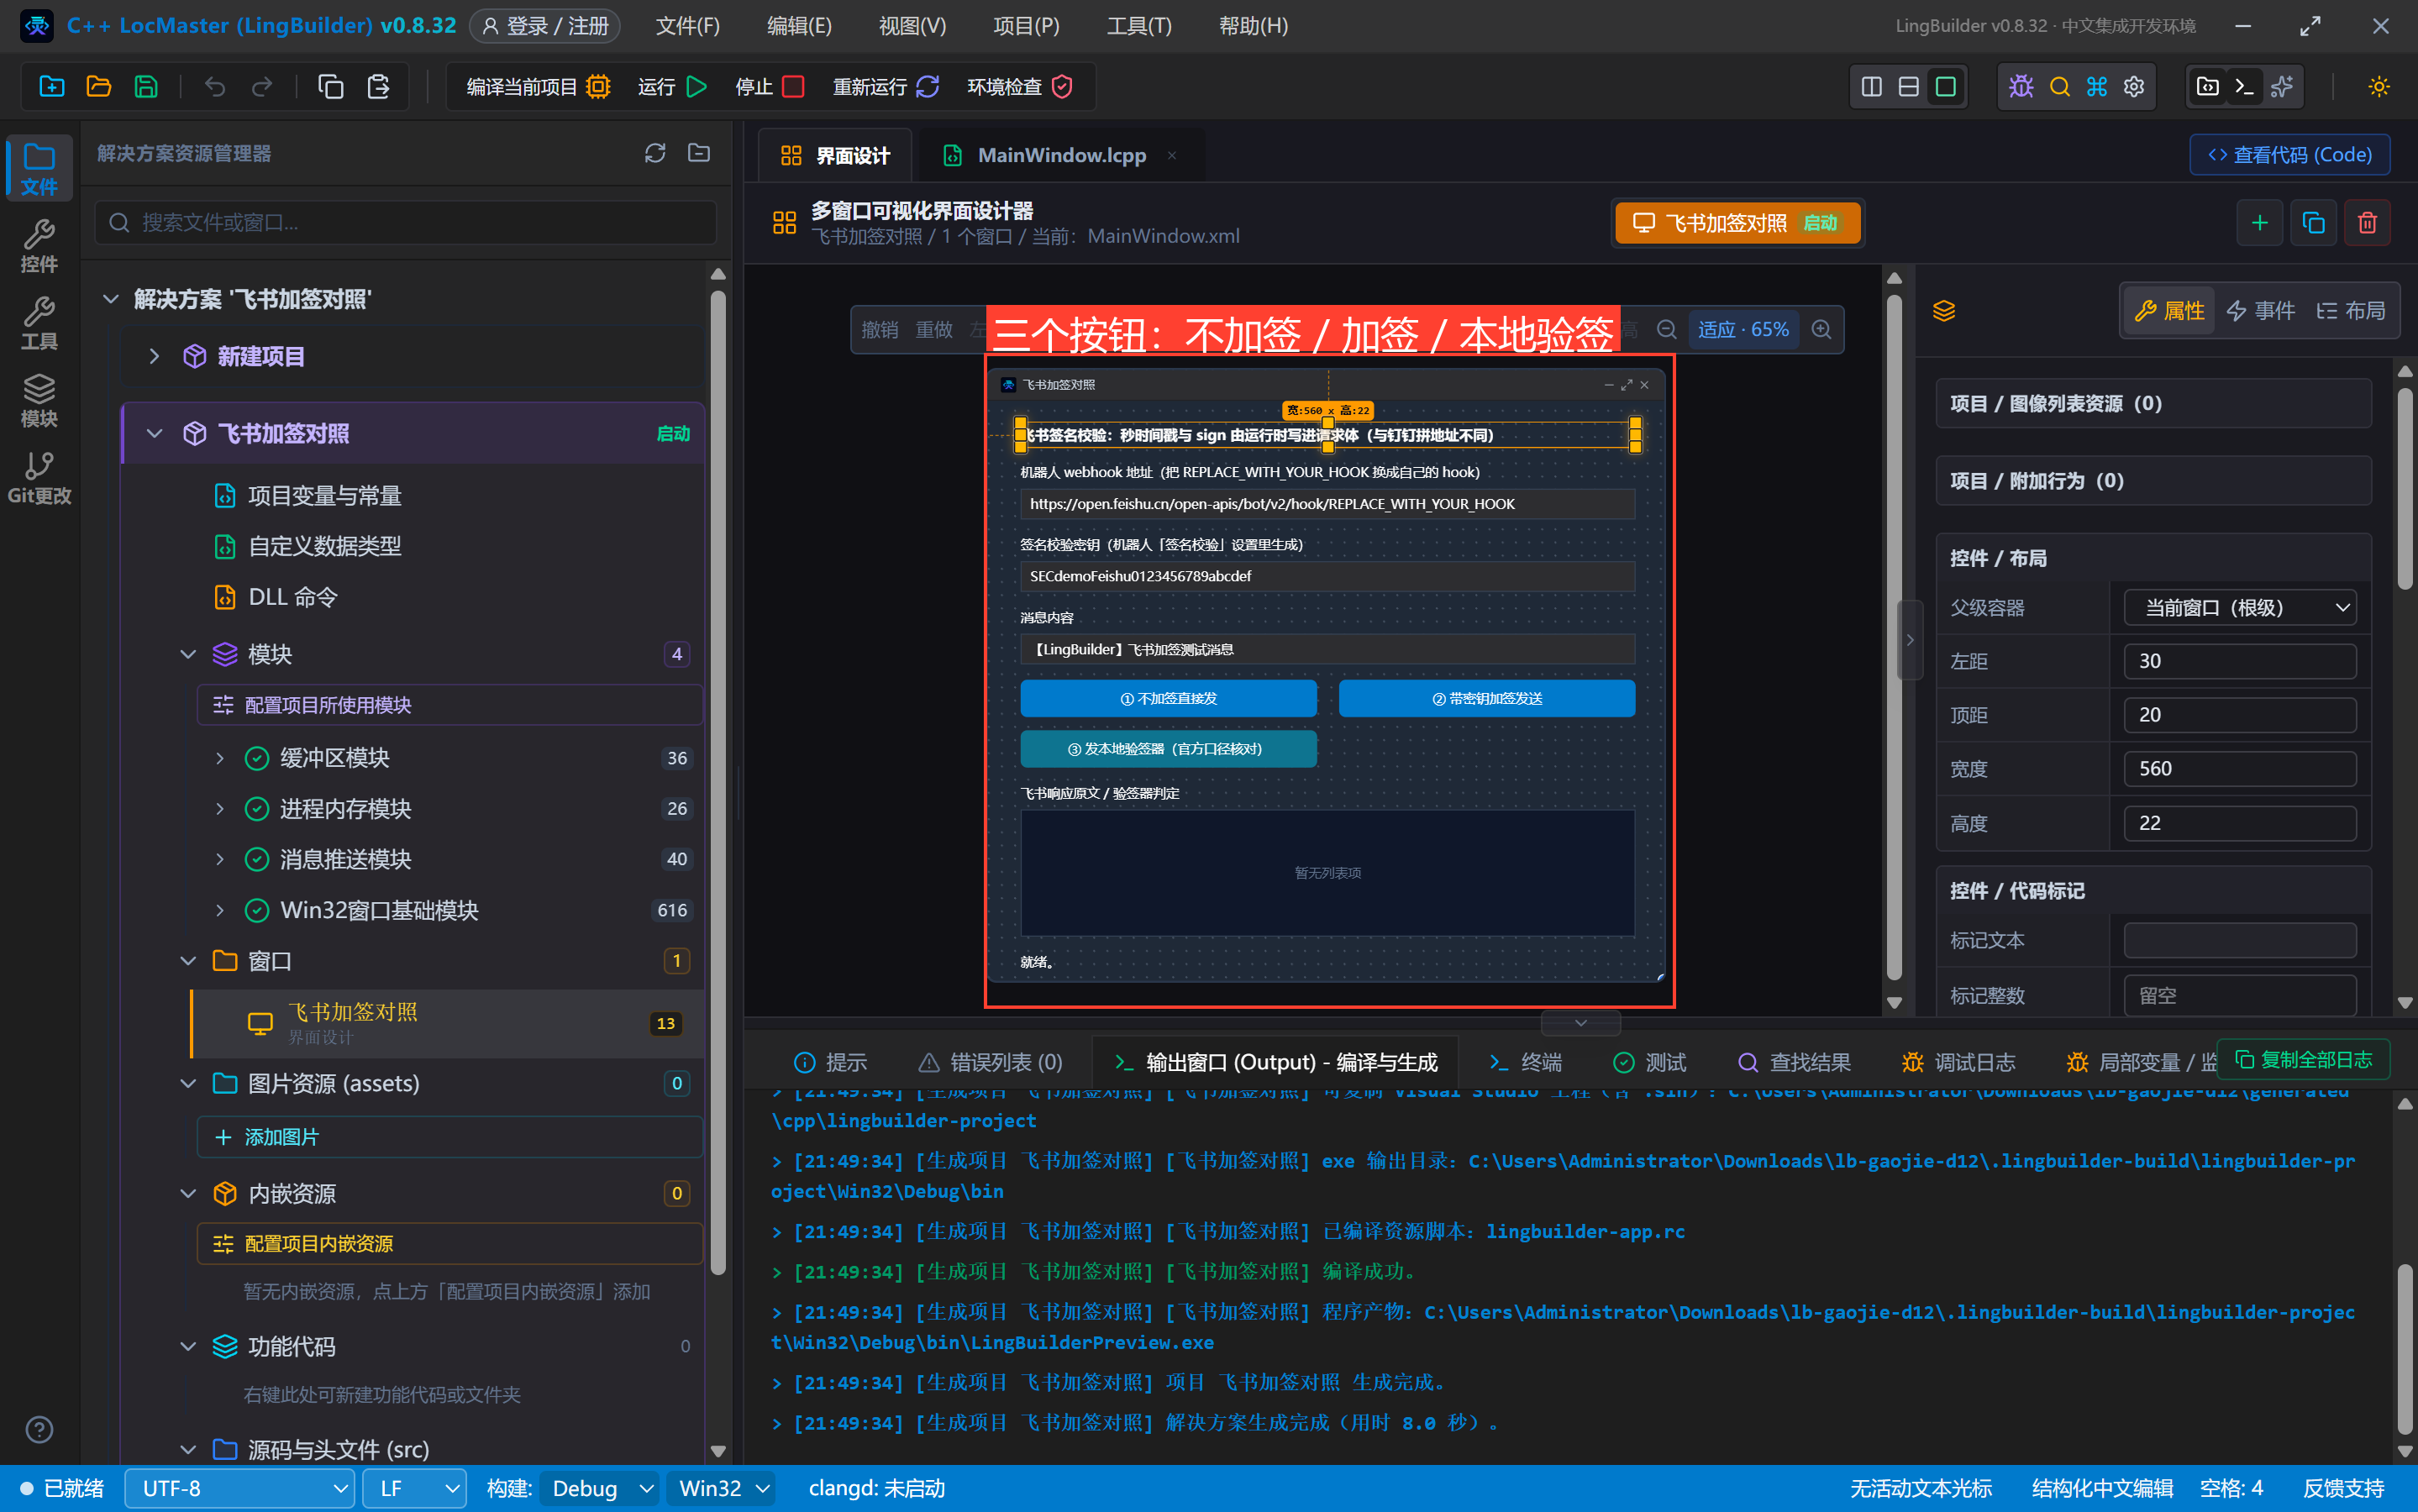Screen dimensions: 2418x1512
Task: Expand the 新建项目 tree node
Action: point(153,356)
